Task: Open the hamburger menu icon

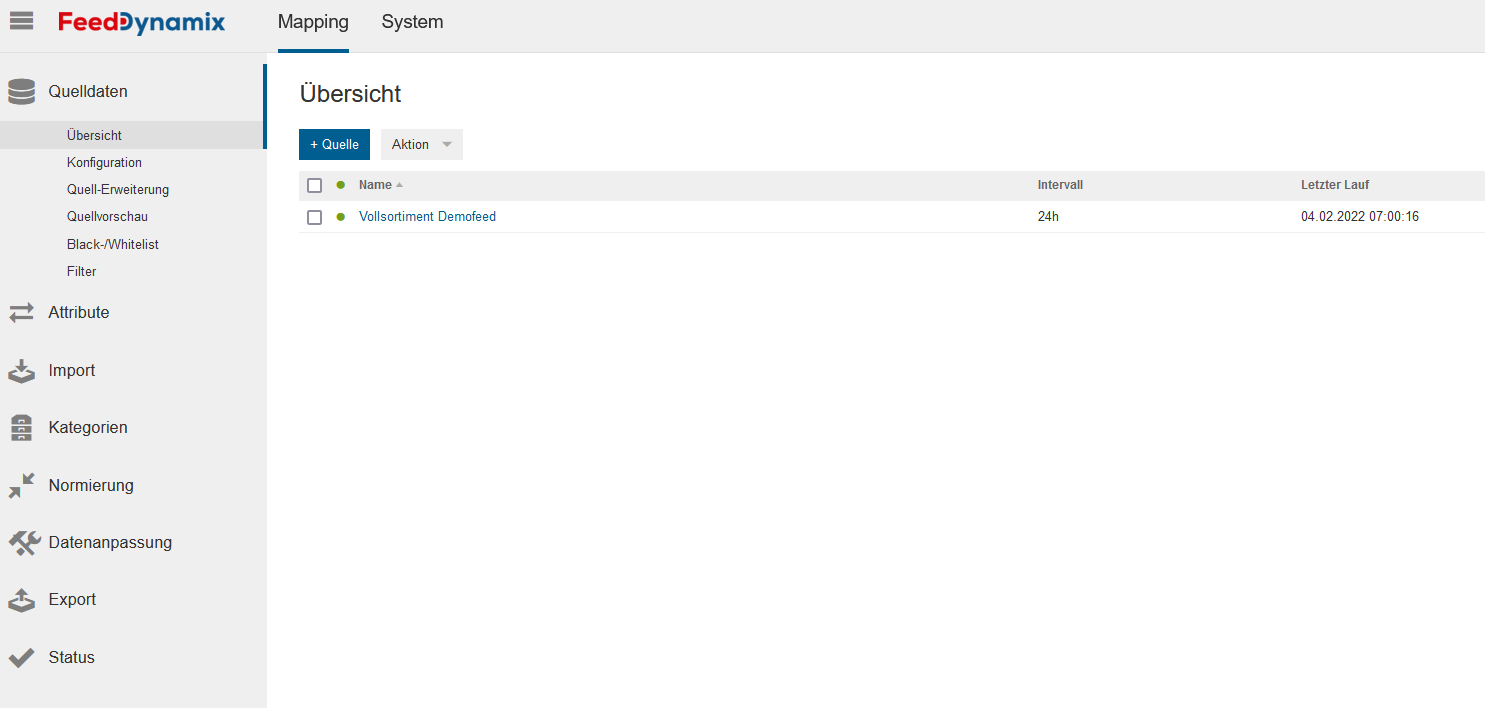Action: (21, 21)
